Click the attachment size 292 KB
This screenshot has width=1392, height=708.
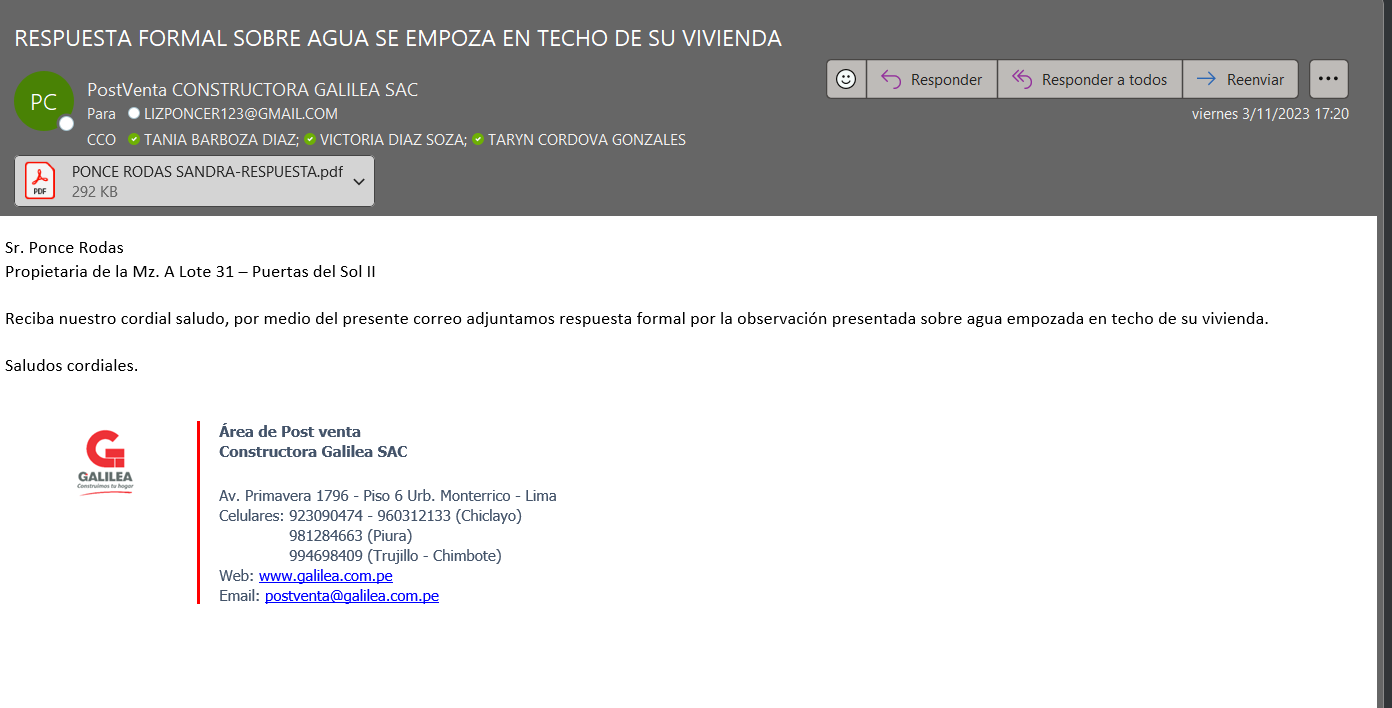pos(95,192)
